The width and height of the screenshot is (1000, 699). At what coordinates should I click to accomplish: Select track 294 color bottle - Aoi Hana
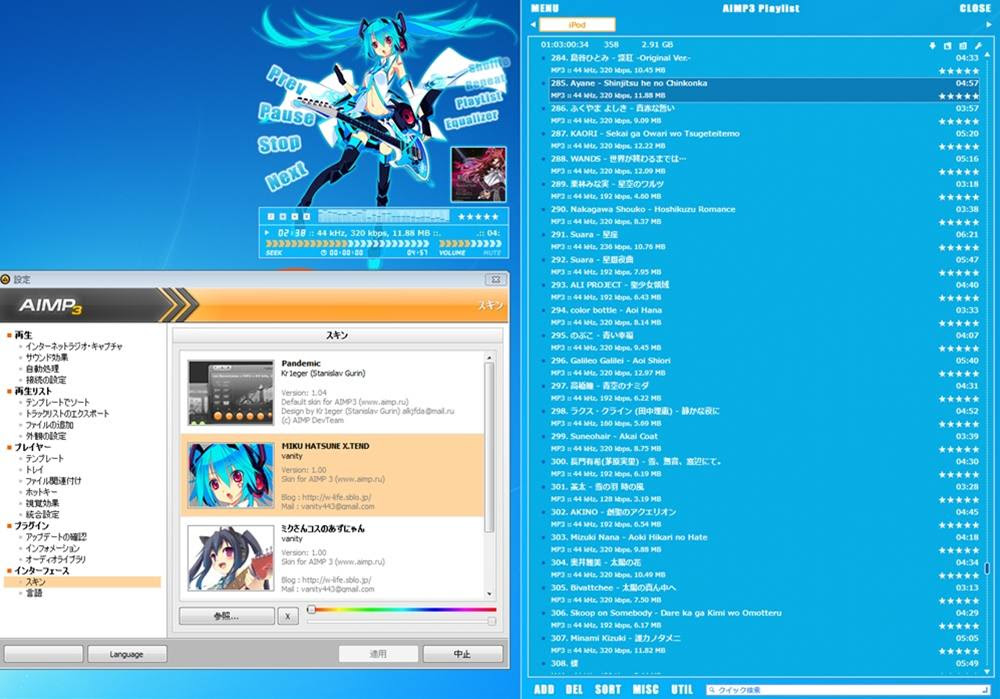click(x=764, y=316)
